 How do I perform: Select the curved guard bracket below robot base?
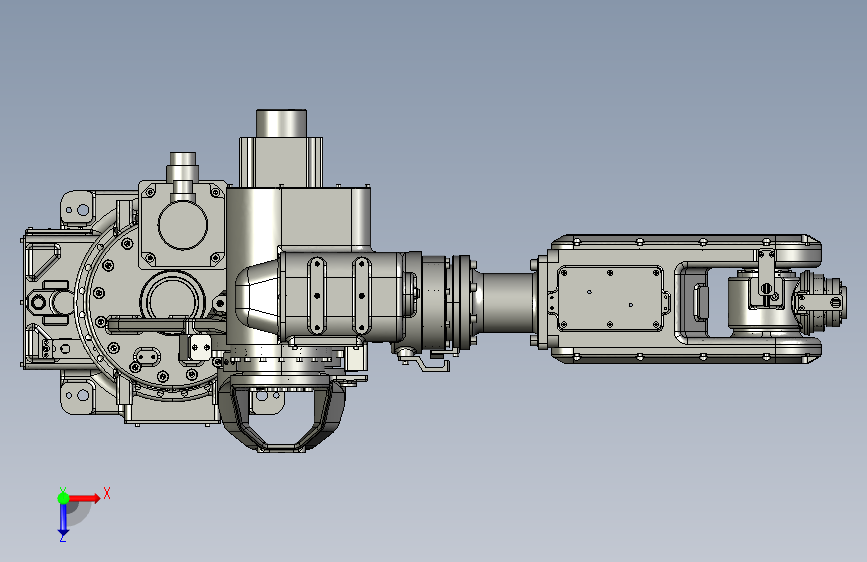(283, 416)
